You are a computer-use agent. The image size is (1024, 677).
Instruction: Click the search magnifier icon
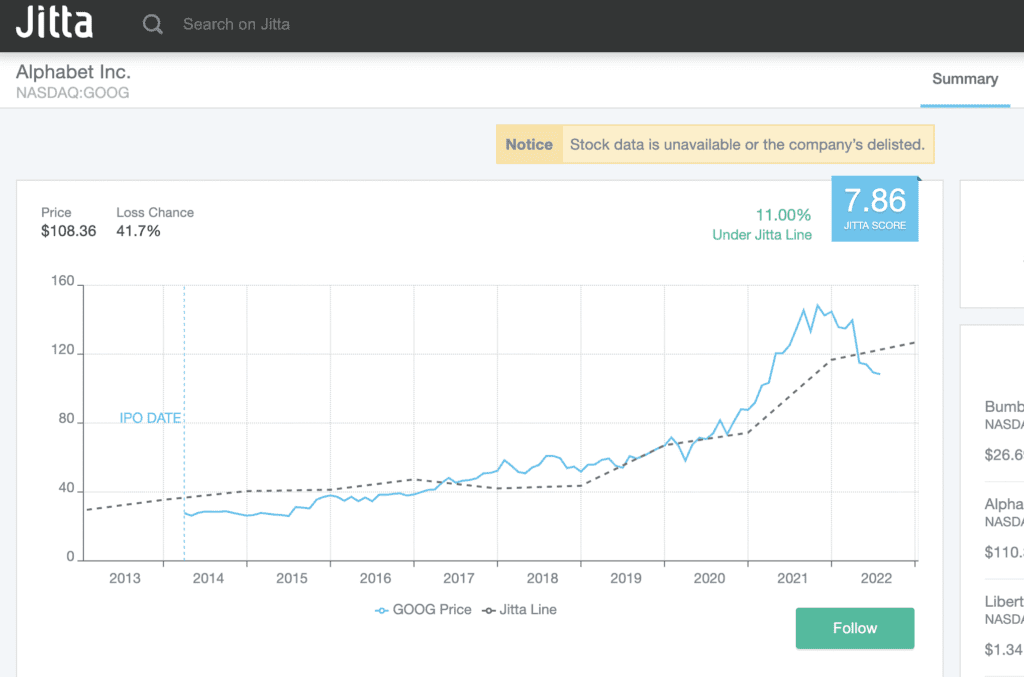pos(153,24)
